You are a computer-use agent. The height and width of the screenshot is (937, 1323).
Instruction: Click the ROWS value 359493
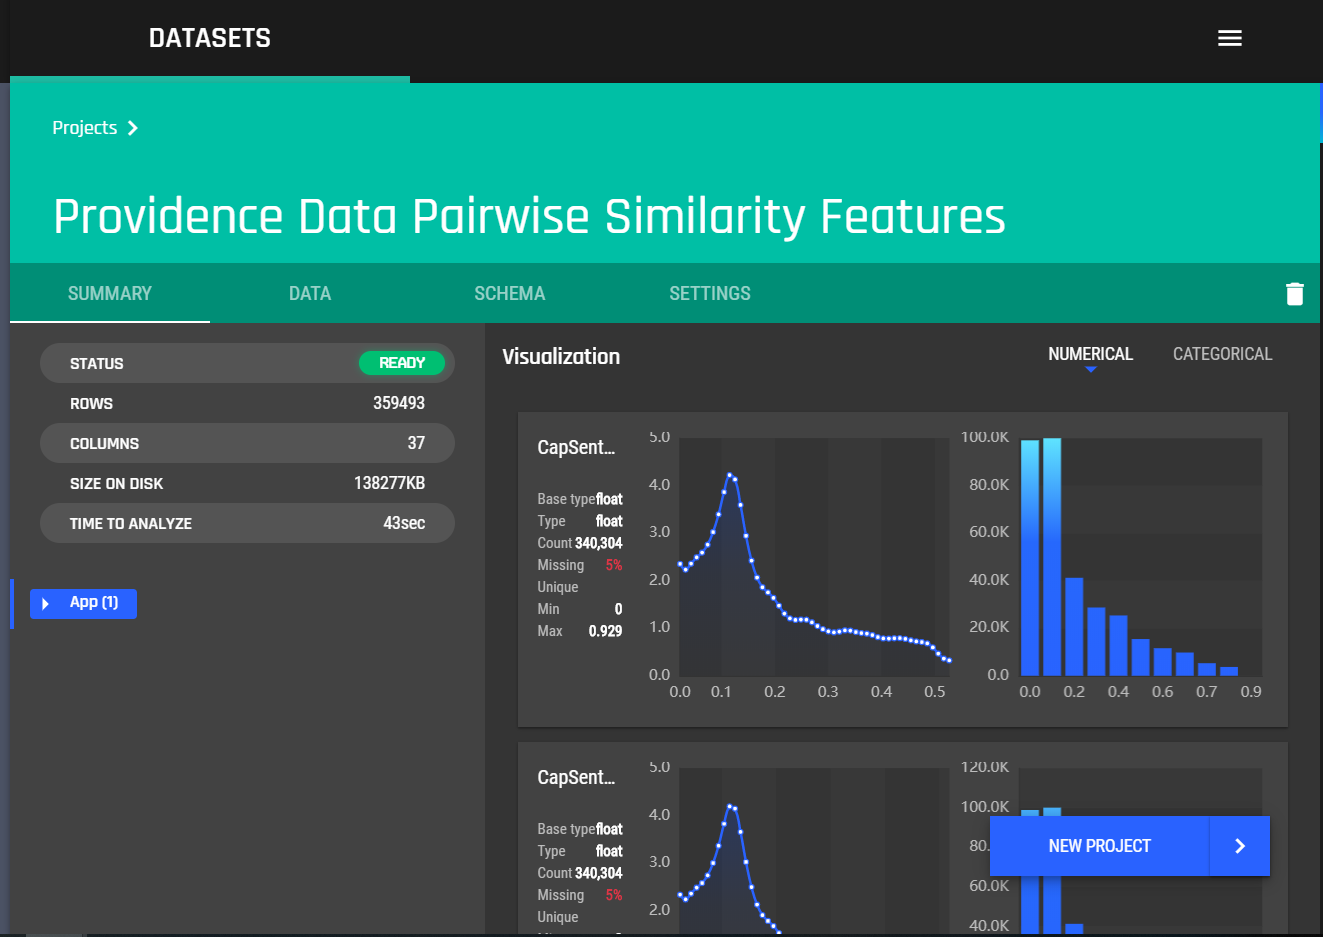click(x=399, y=403)
